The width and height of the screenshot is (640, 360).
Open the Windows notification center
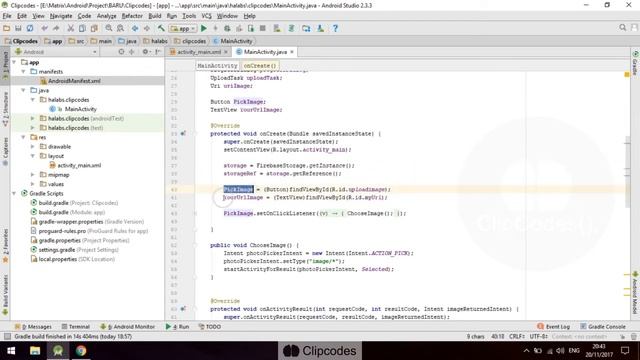click(x=625, y=351)
